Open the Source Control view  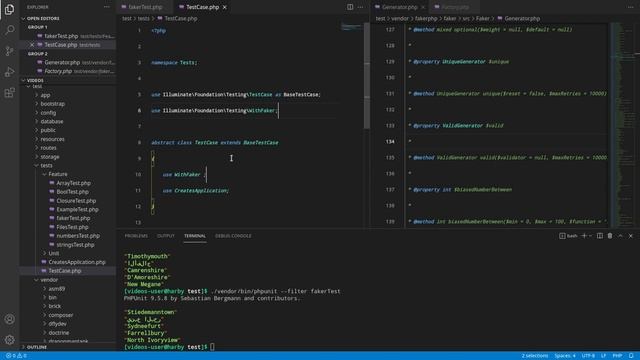pos(9,51)
